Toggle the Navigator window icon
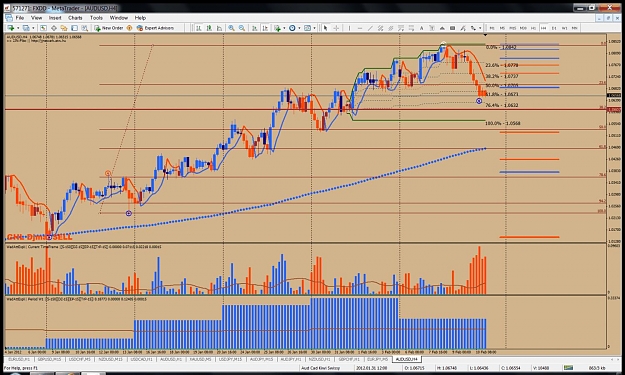Screen dimensions: 625x375 tap(64, 28)
